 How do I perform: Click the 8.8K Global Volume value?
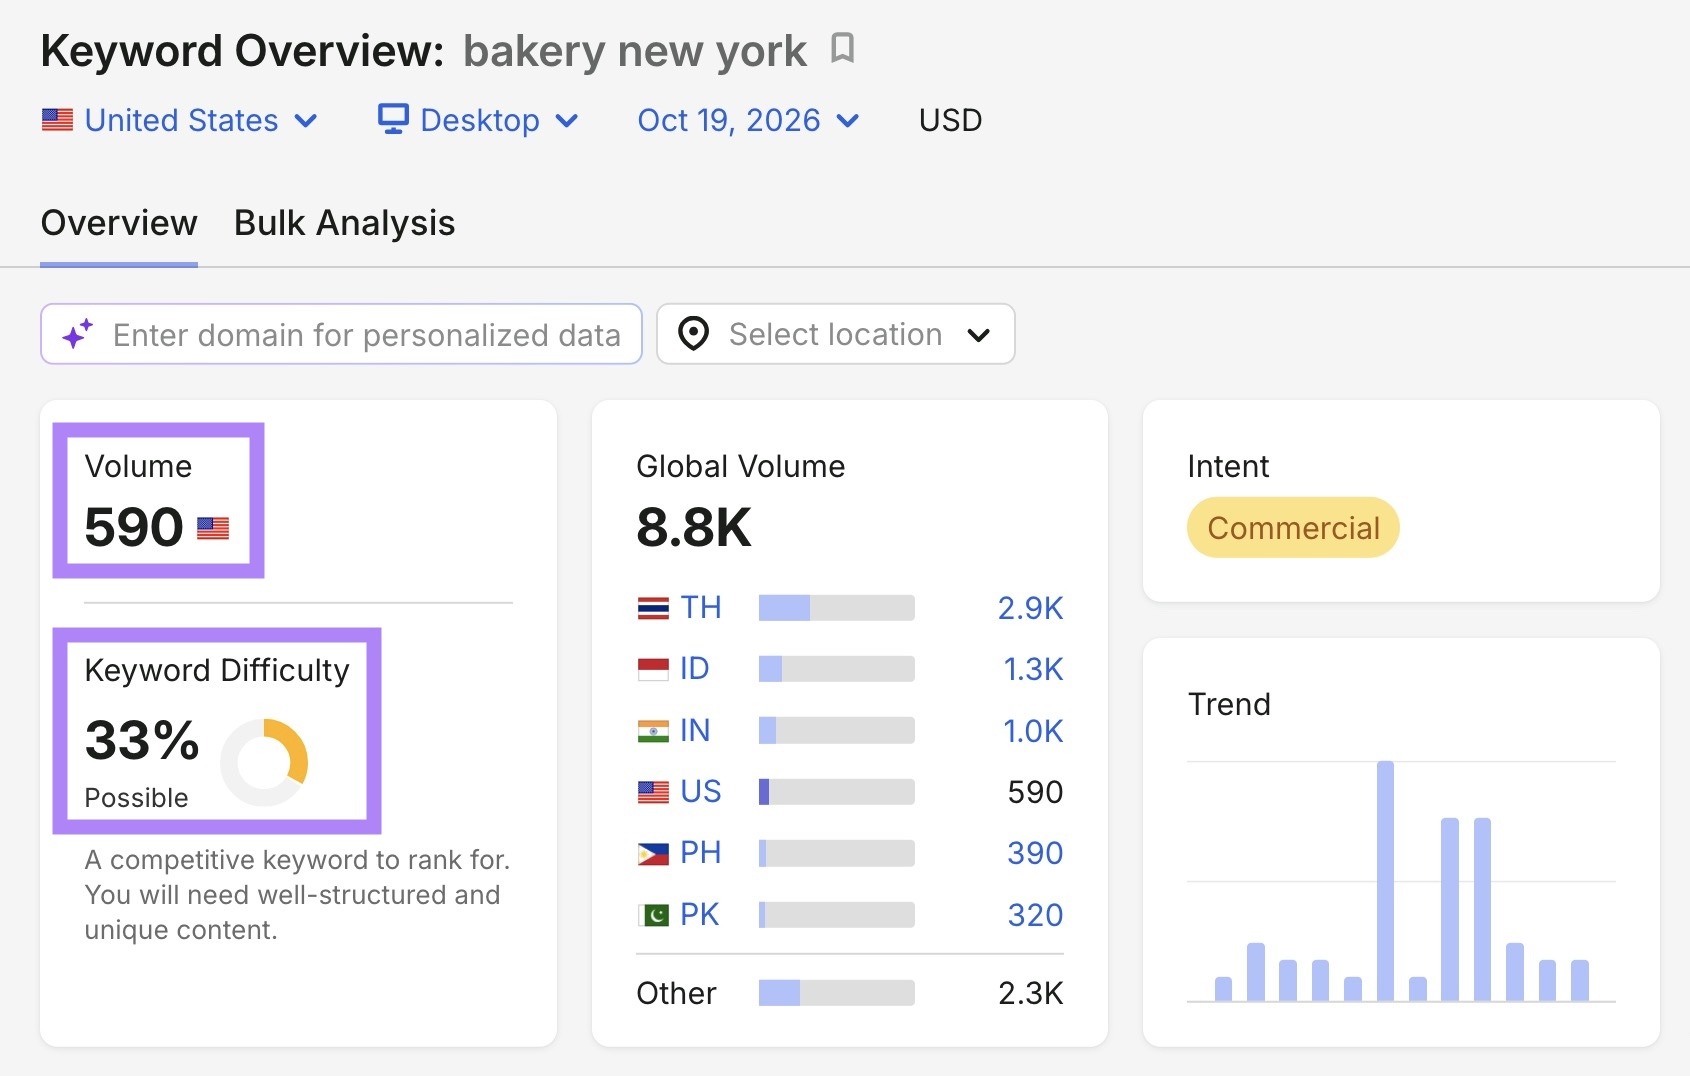point(694,528)
